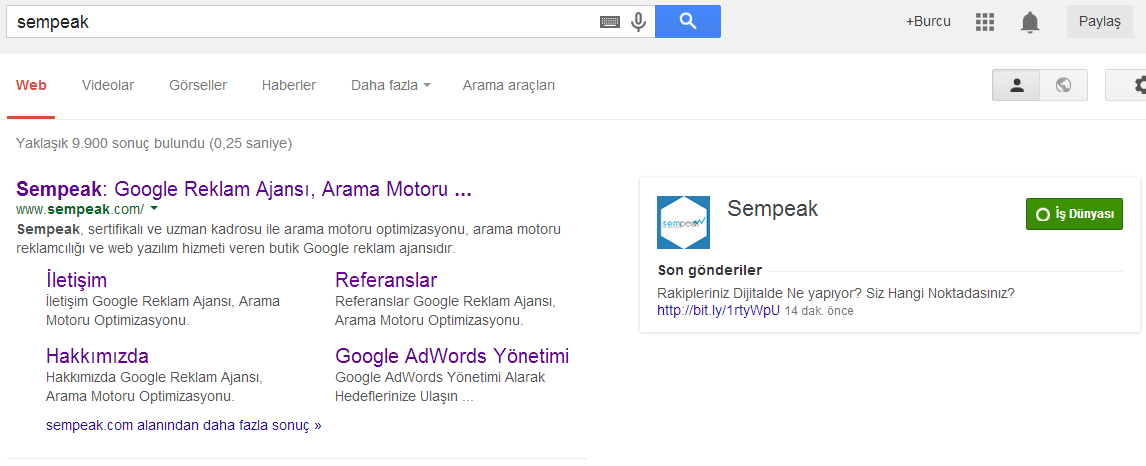Open Arama araçları search tools
1146x466 pixels.
[508, 86]
